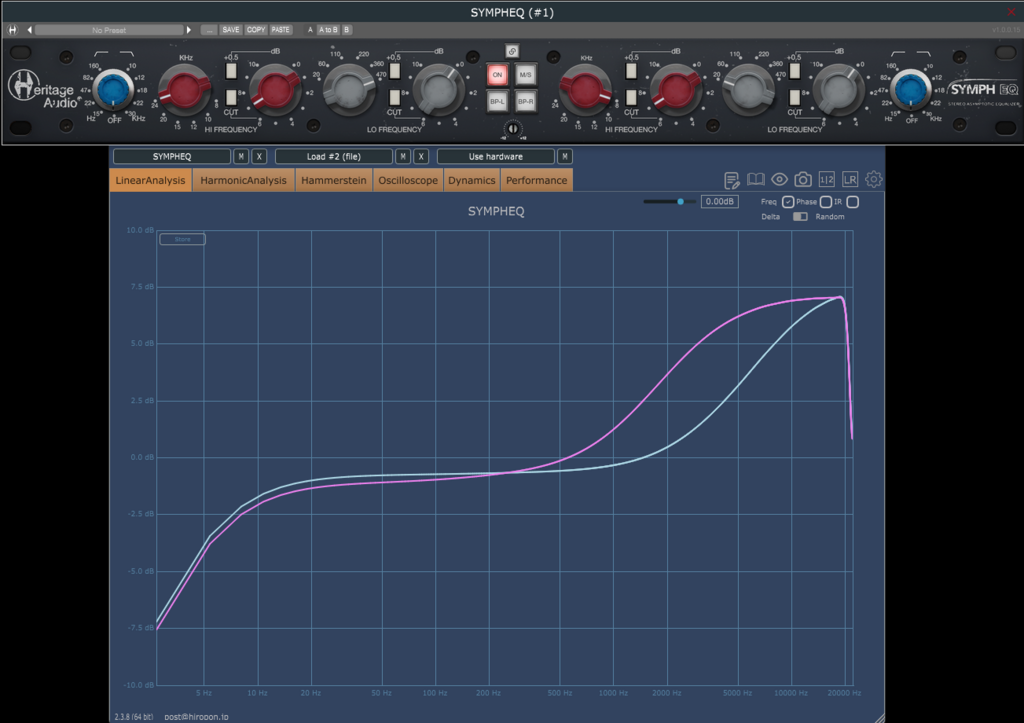Image resolution: width=1024 pixels, height=723 pixels.
Task: Toggle left channel HI +0.5 switch
Action: [x=231, y=71]
